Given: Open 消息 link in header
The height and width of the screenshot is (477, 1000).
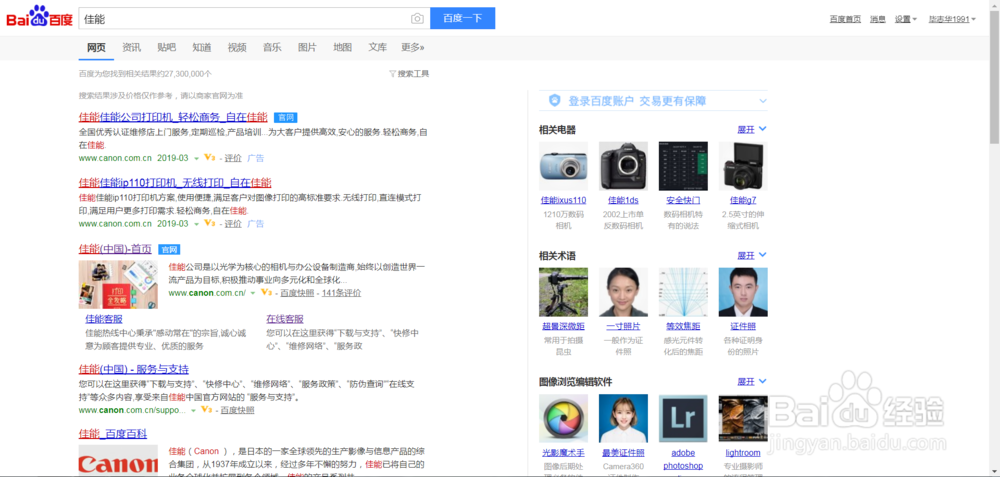Looking at the screenshot, I should pyautogui.click(x=878, y=19).
